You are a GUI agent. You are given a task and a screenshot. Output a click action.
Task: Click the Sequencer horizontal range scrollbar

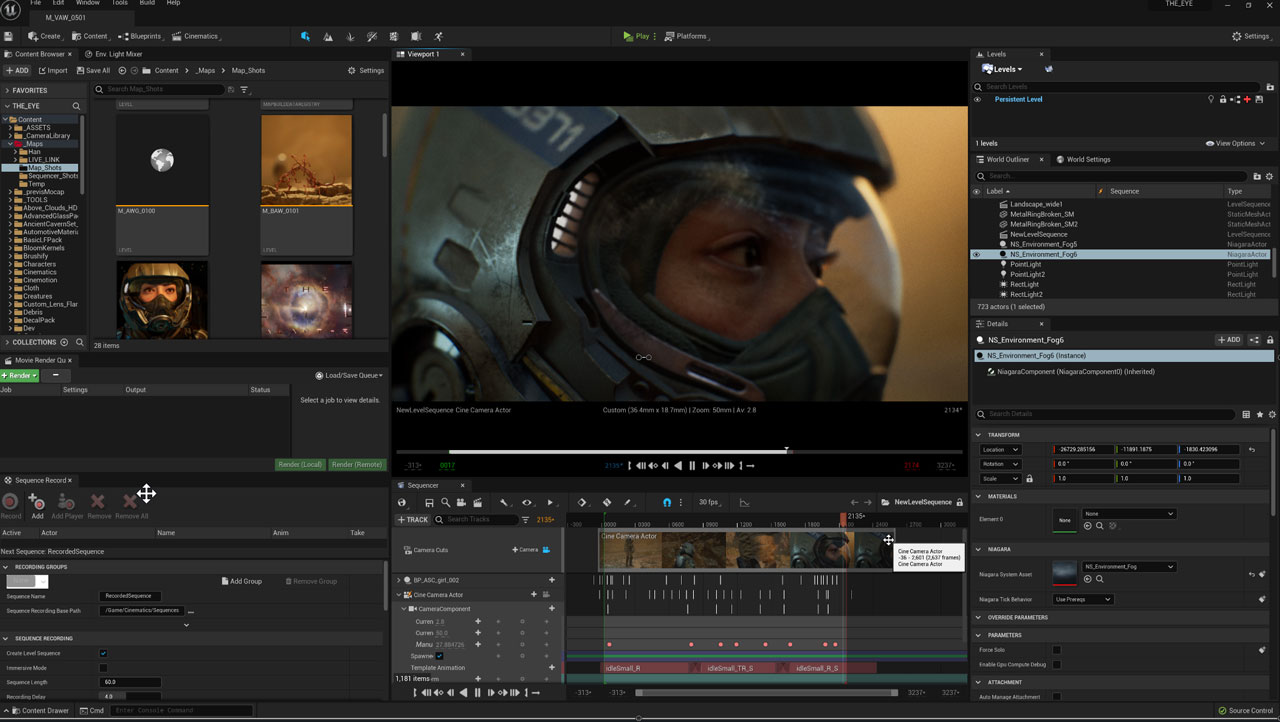pyautogui.click(x=766, y=692)
